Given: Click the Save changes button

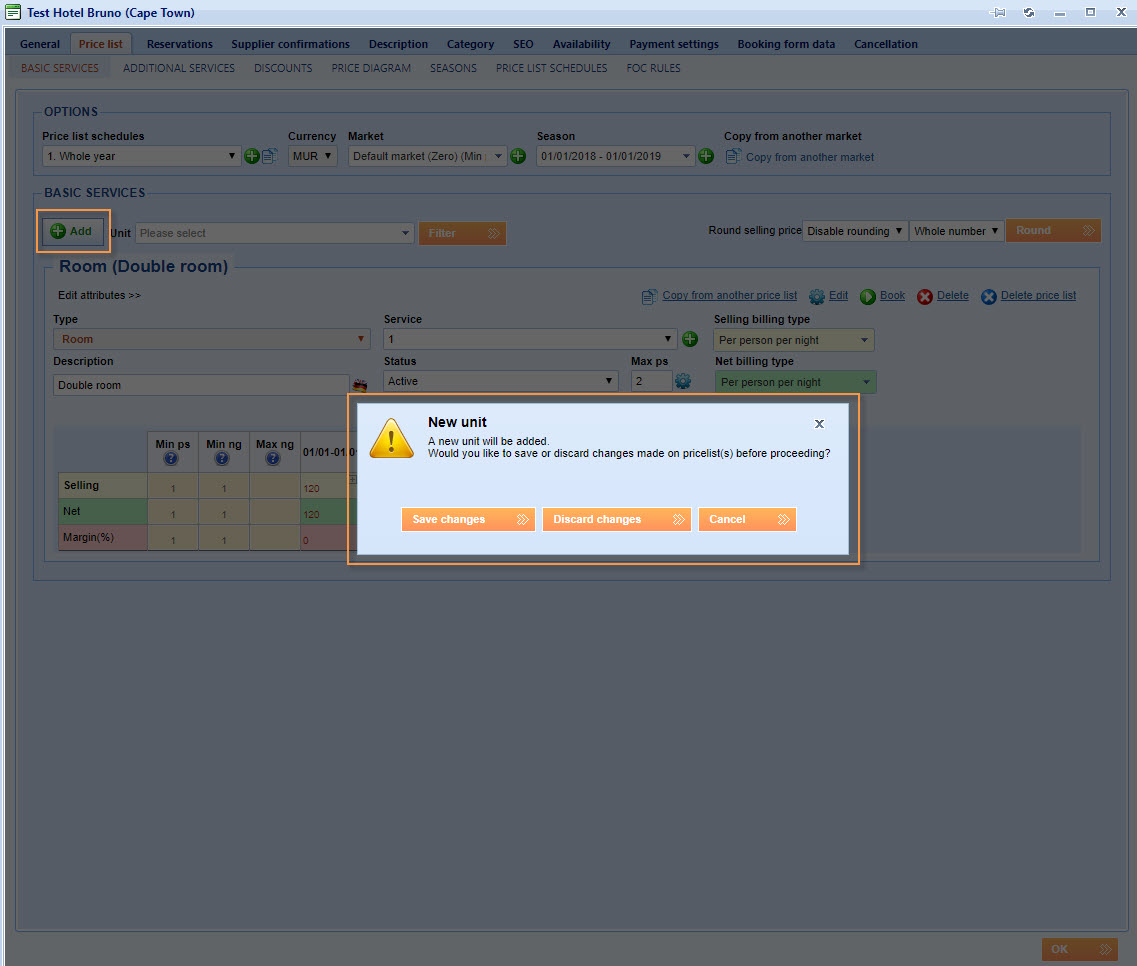Looking at the screenshot, I should click(x=468, y=519).
